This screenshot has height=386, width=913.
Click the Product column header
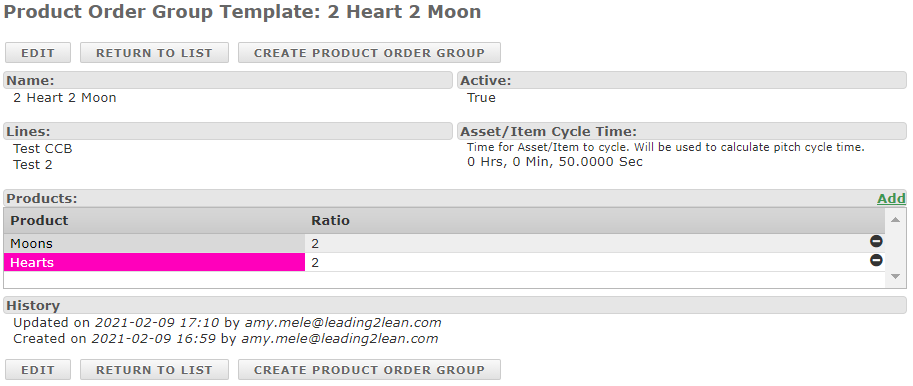pyautogui.click(x=154, y=221)
